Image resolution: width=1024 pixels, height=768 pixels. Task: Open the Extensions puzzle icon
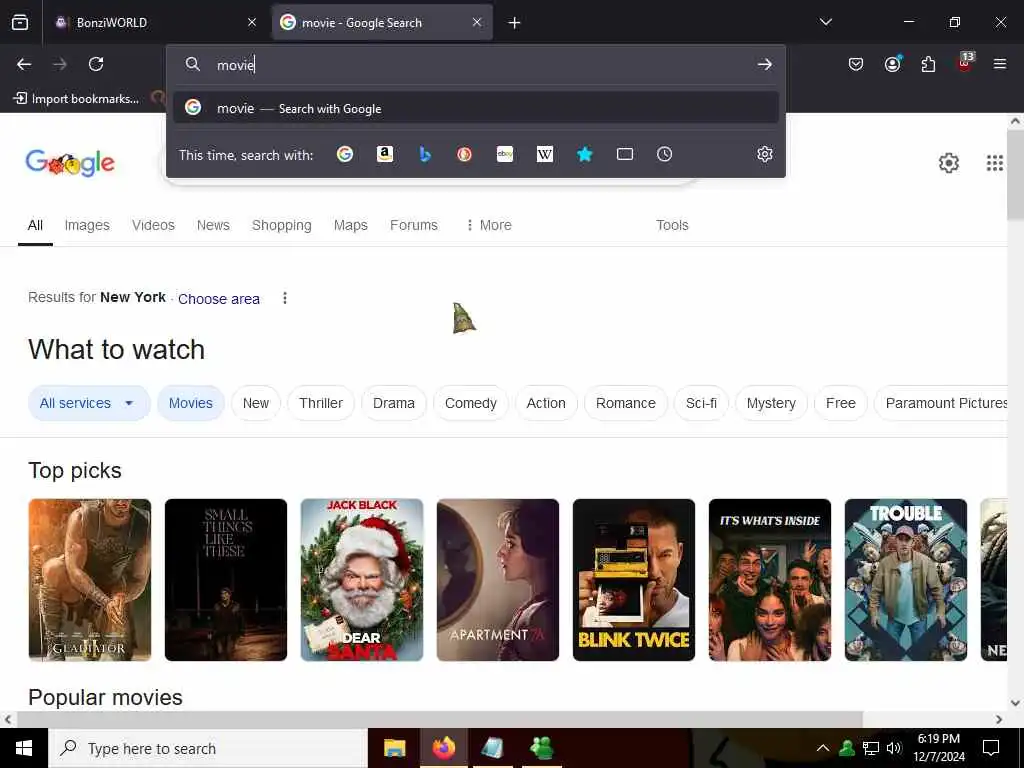(928, 64)
